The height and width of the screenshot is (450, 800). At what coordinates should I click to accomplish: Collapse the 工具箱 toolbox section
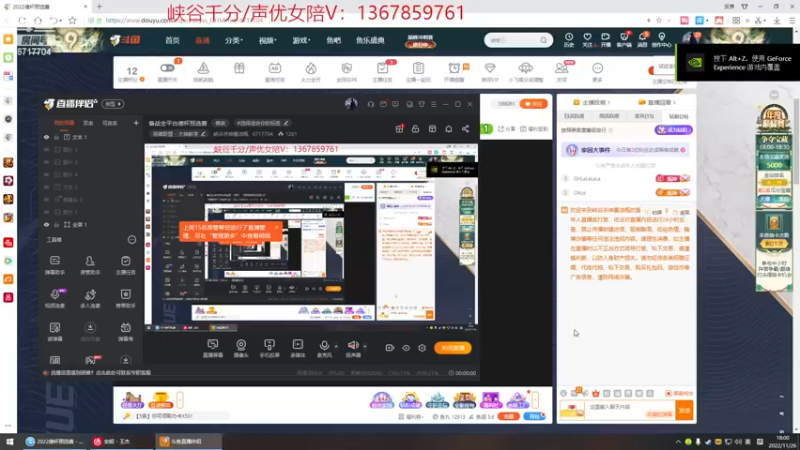(132, 240)
